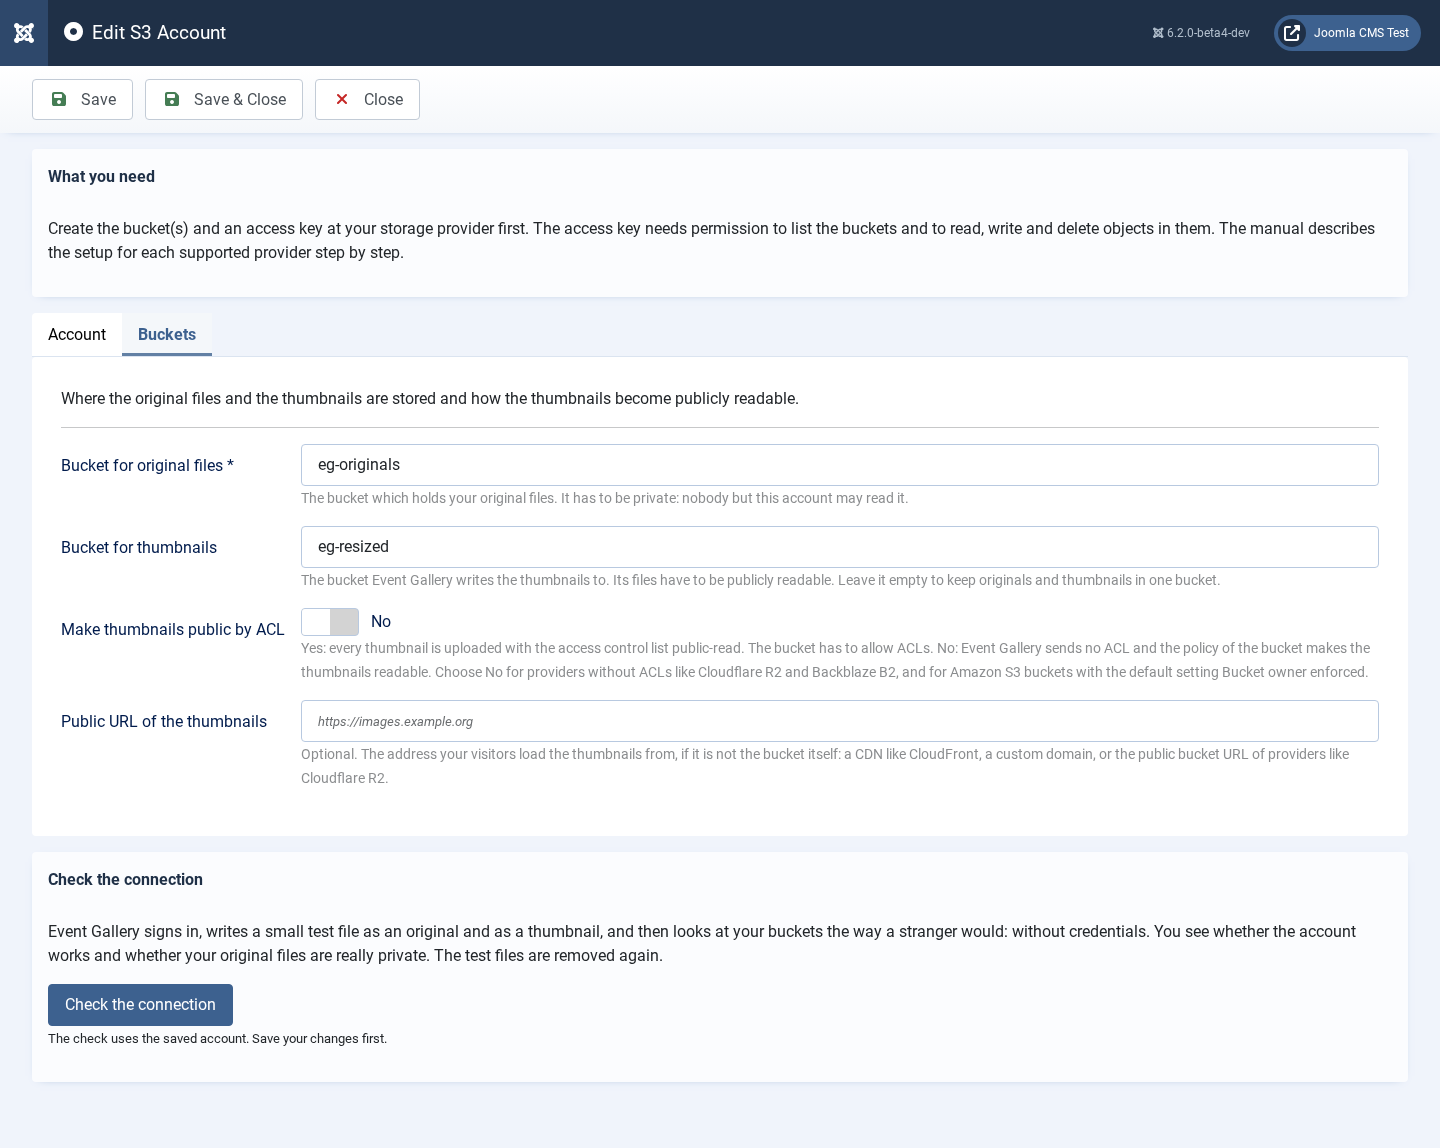
Task: Switch to the Account tab
Action: 77,334
